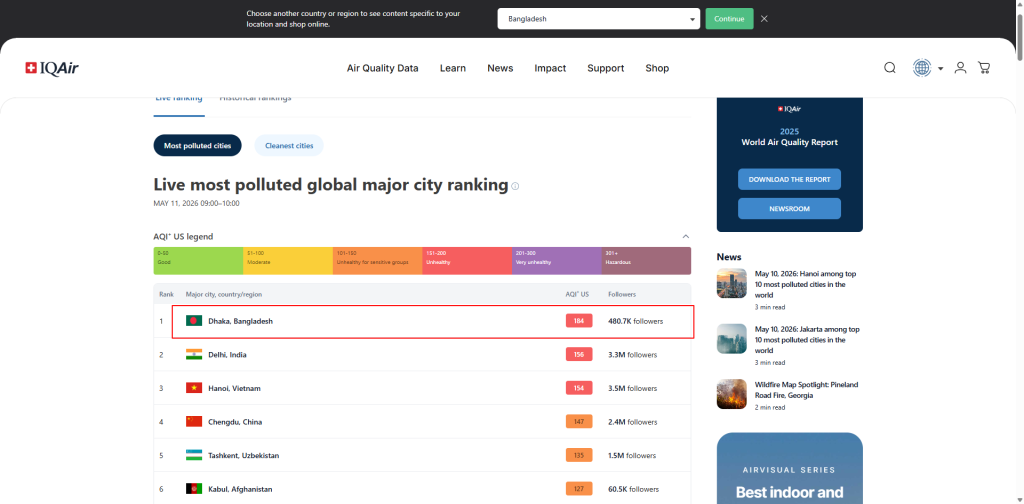The height and width of the screenshot is (504, 1024).
Task: Click AQI badge 135 for Tashkent
Action: (x=579, y=455)
